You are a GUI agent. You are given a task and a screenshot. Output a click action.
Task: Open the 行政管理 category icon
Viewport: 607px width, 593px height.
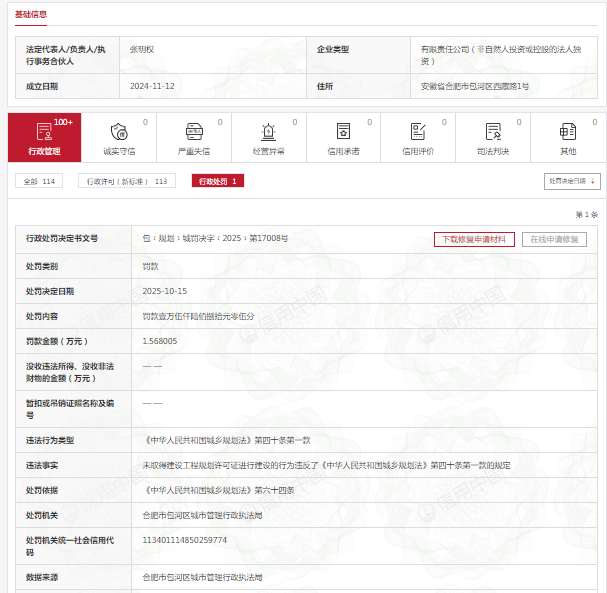click(x=44, y=131)
